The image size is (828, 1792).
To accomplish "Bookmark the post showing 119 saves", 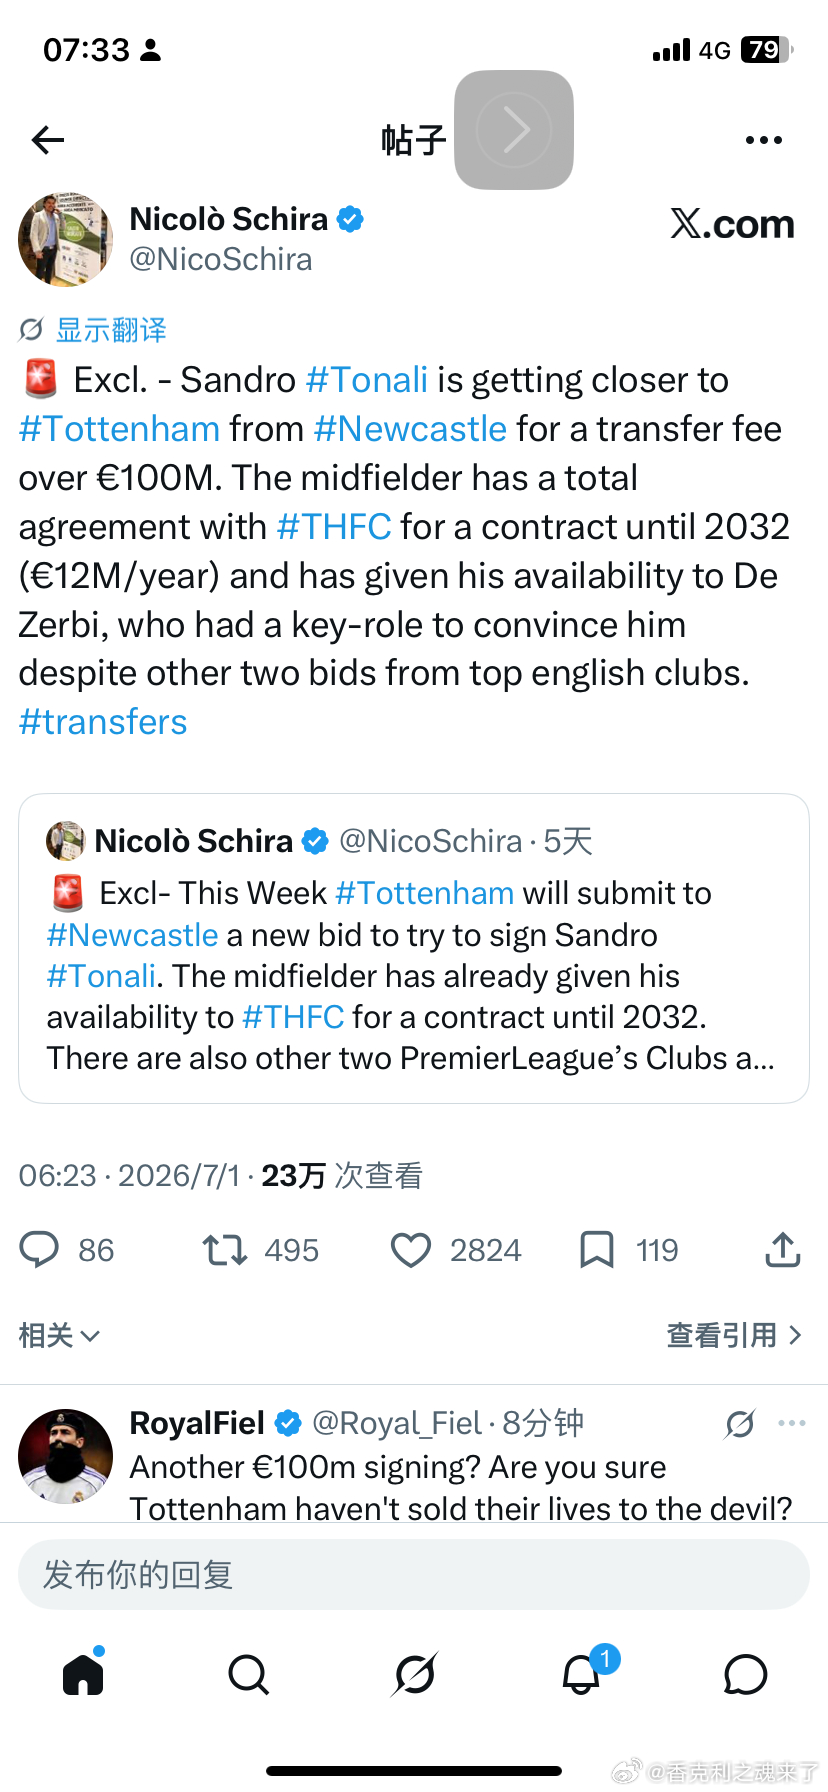I will (x=597, y=1250).
